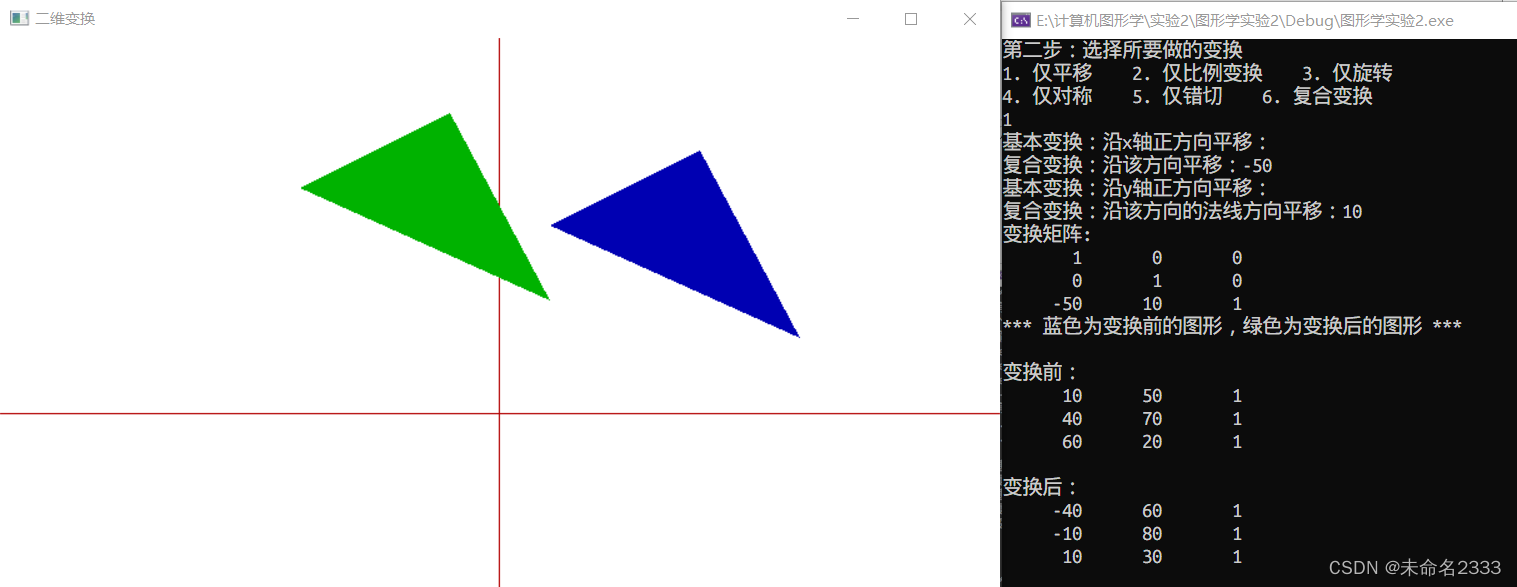Click value 80 in the 变换后 table
Image resolution: width=1517 pixels, height=587 pixels.
click(1152, 534)
